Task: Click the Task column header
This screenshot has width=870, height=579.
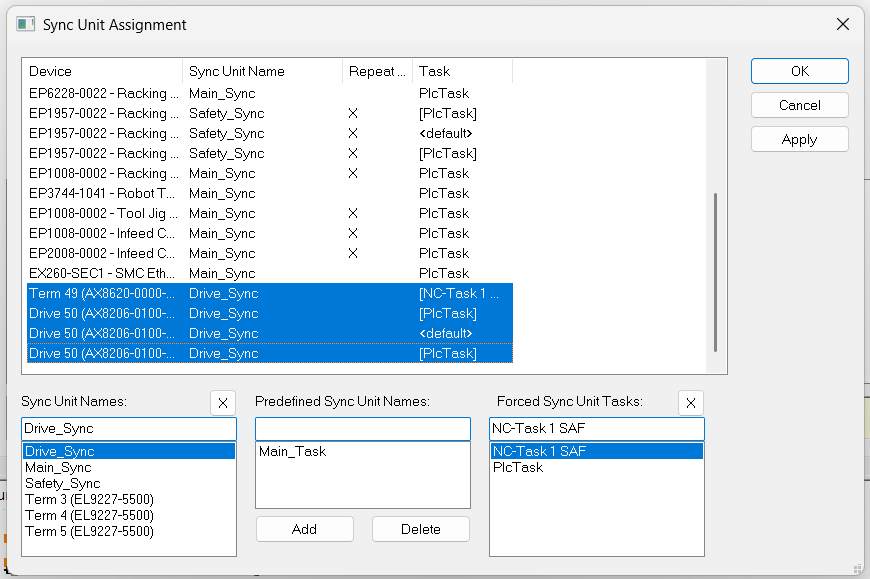Action: tap(462, 72)
